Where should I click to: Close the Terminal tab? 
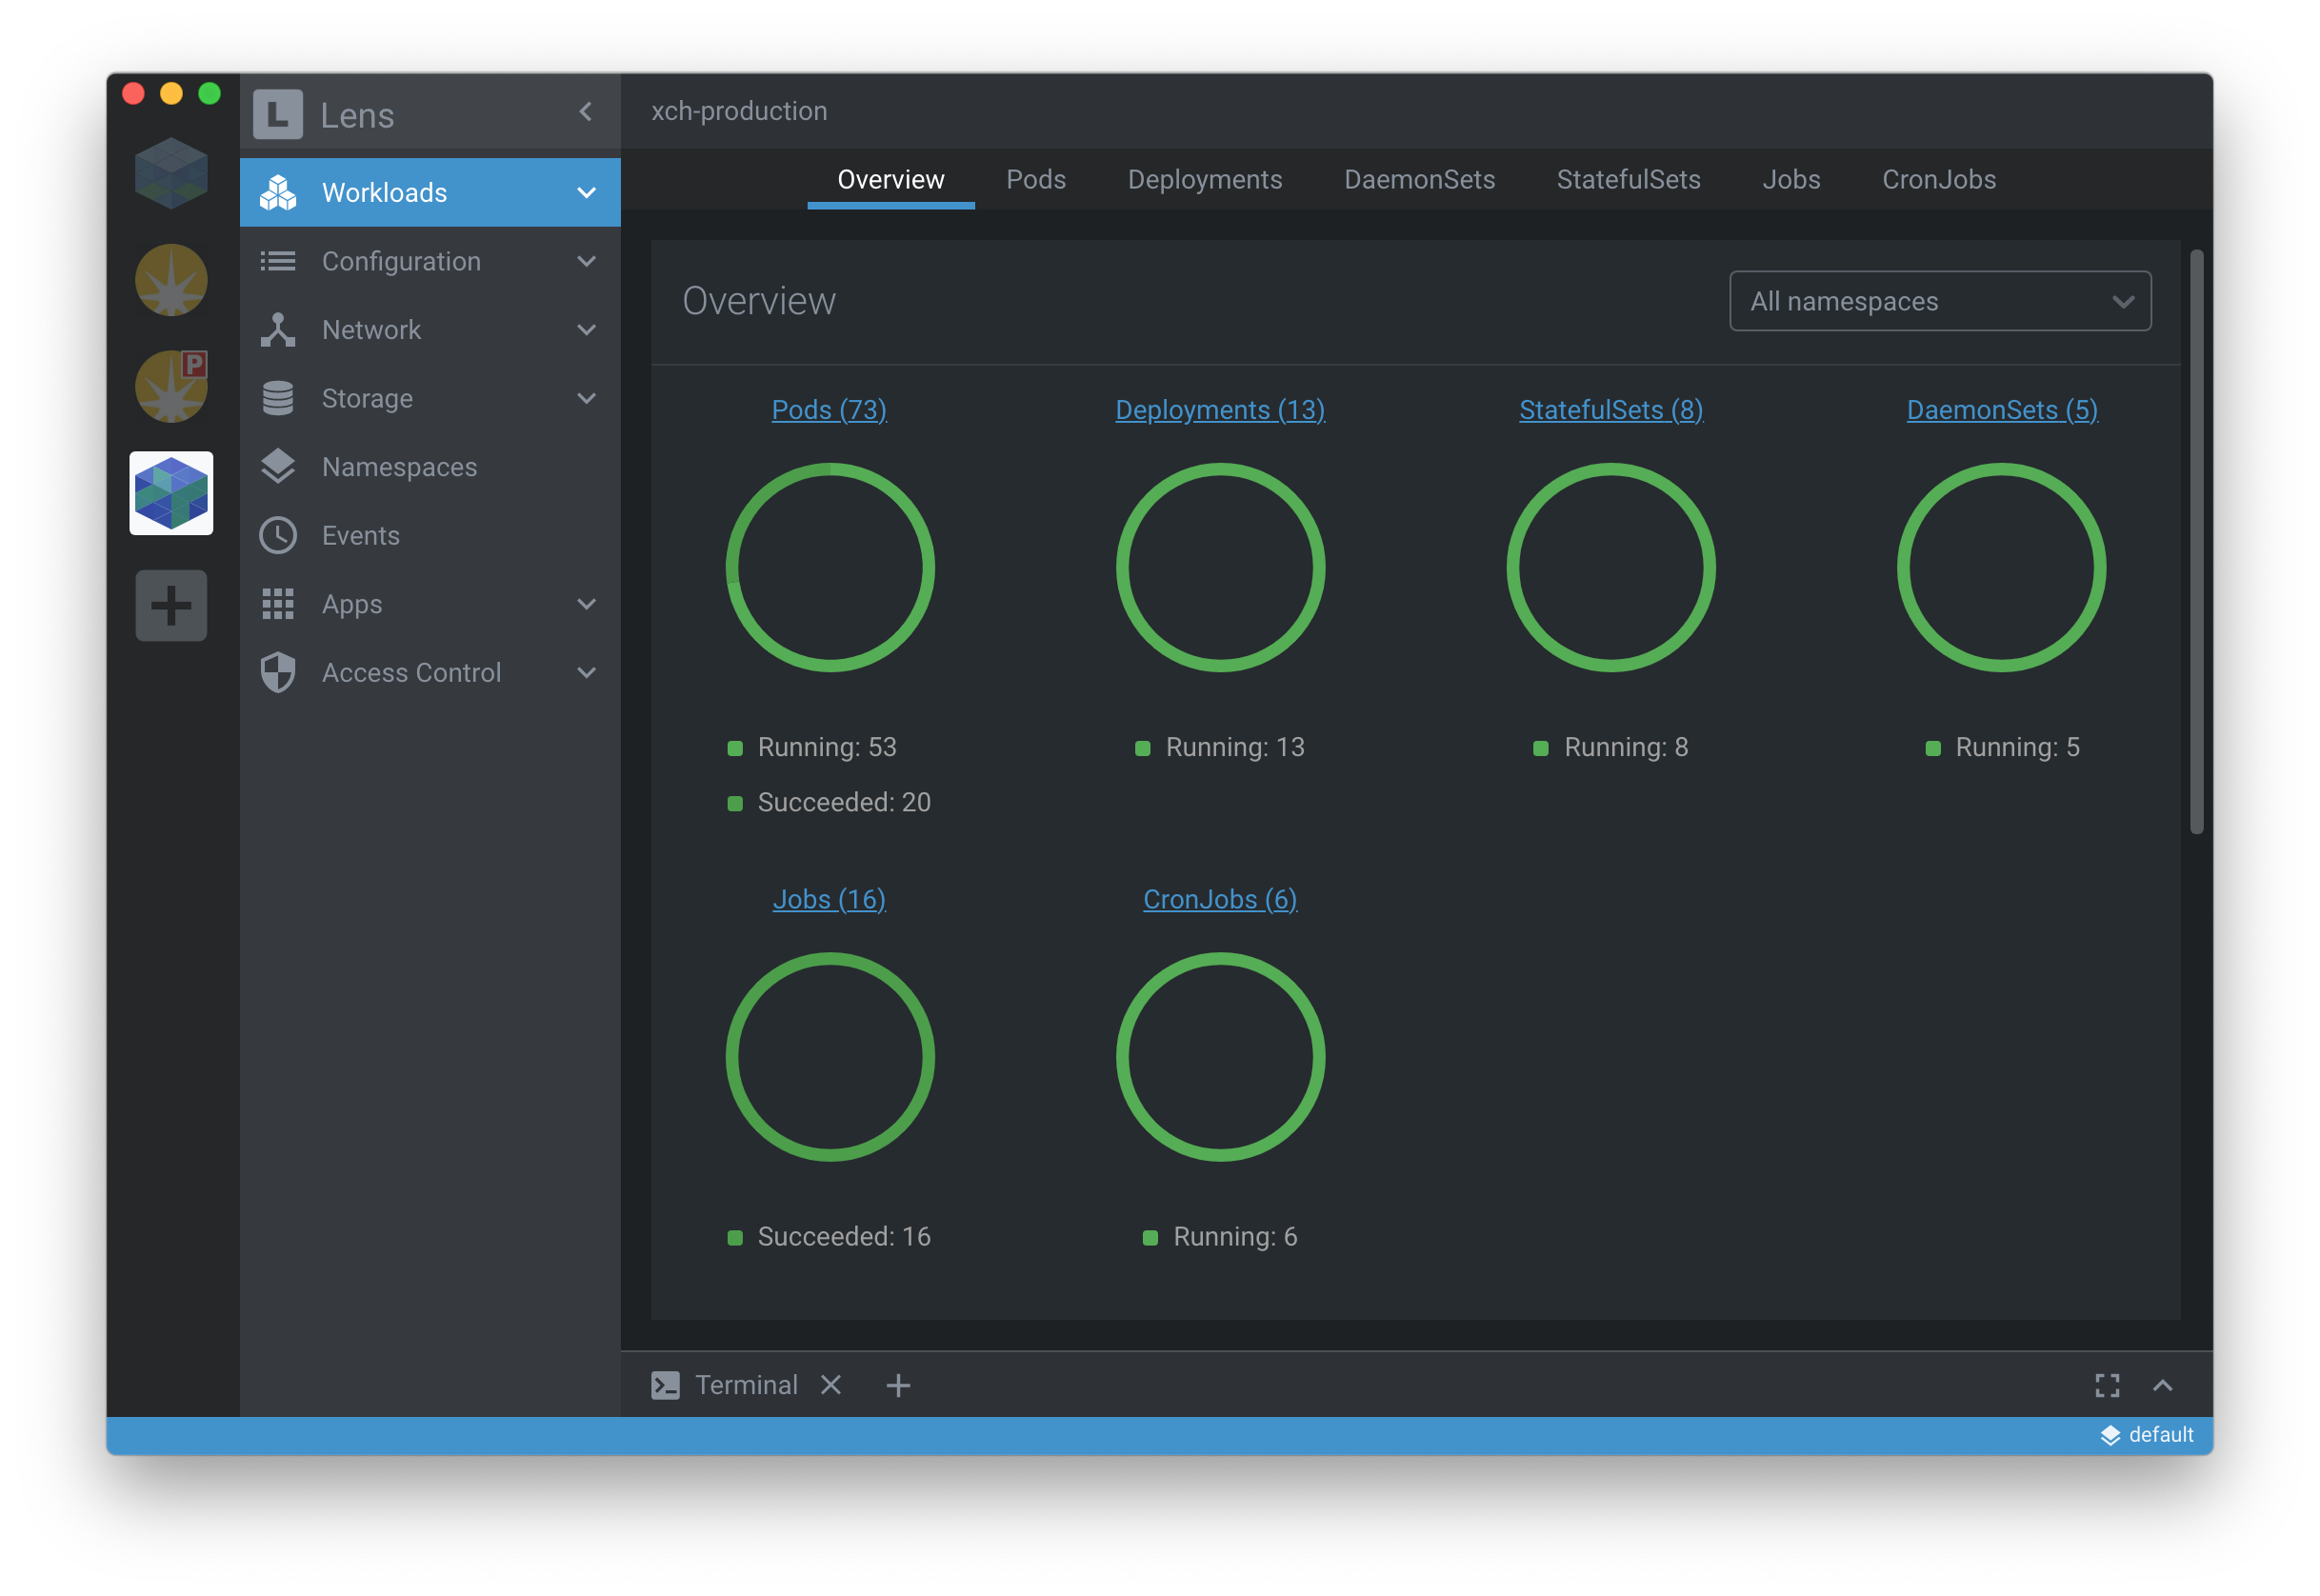coord(831,1384)
